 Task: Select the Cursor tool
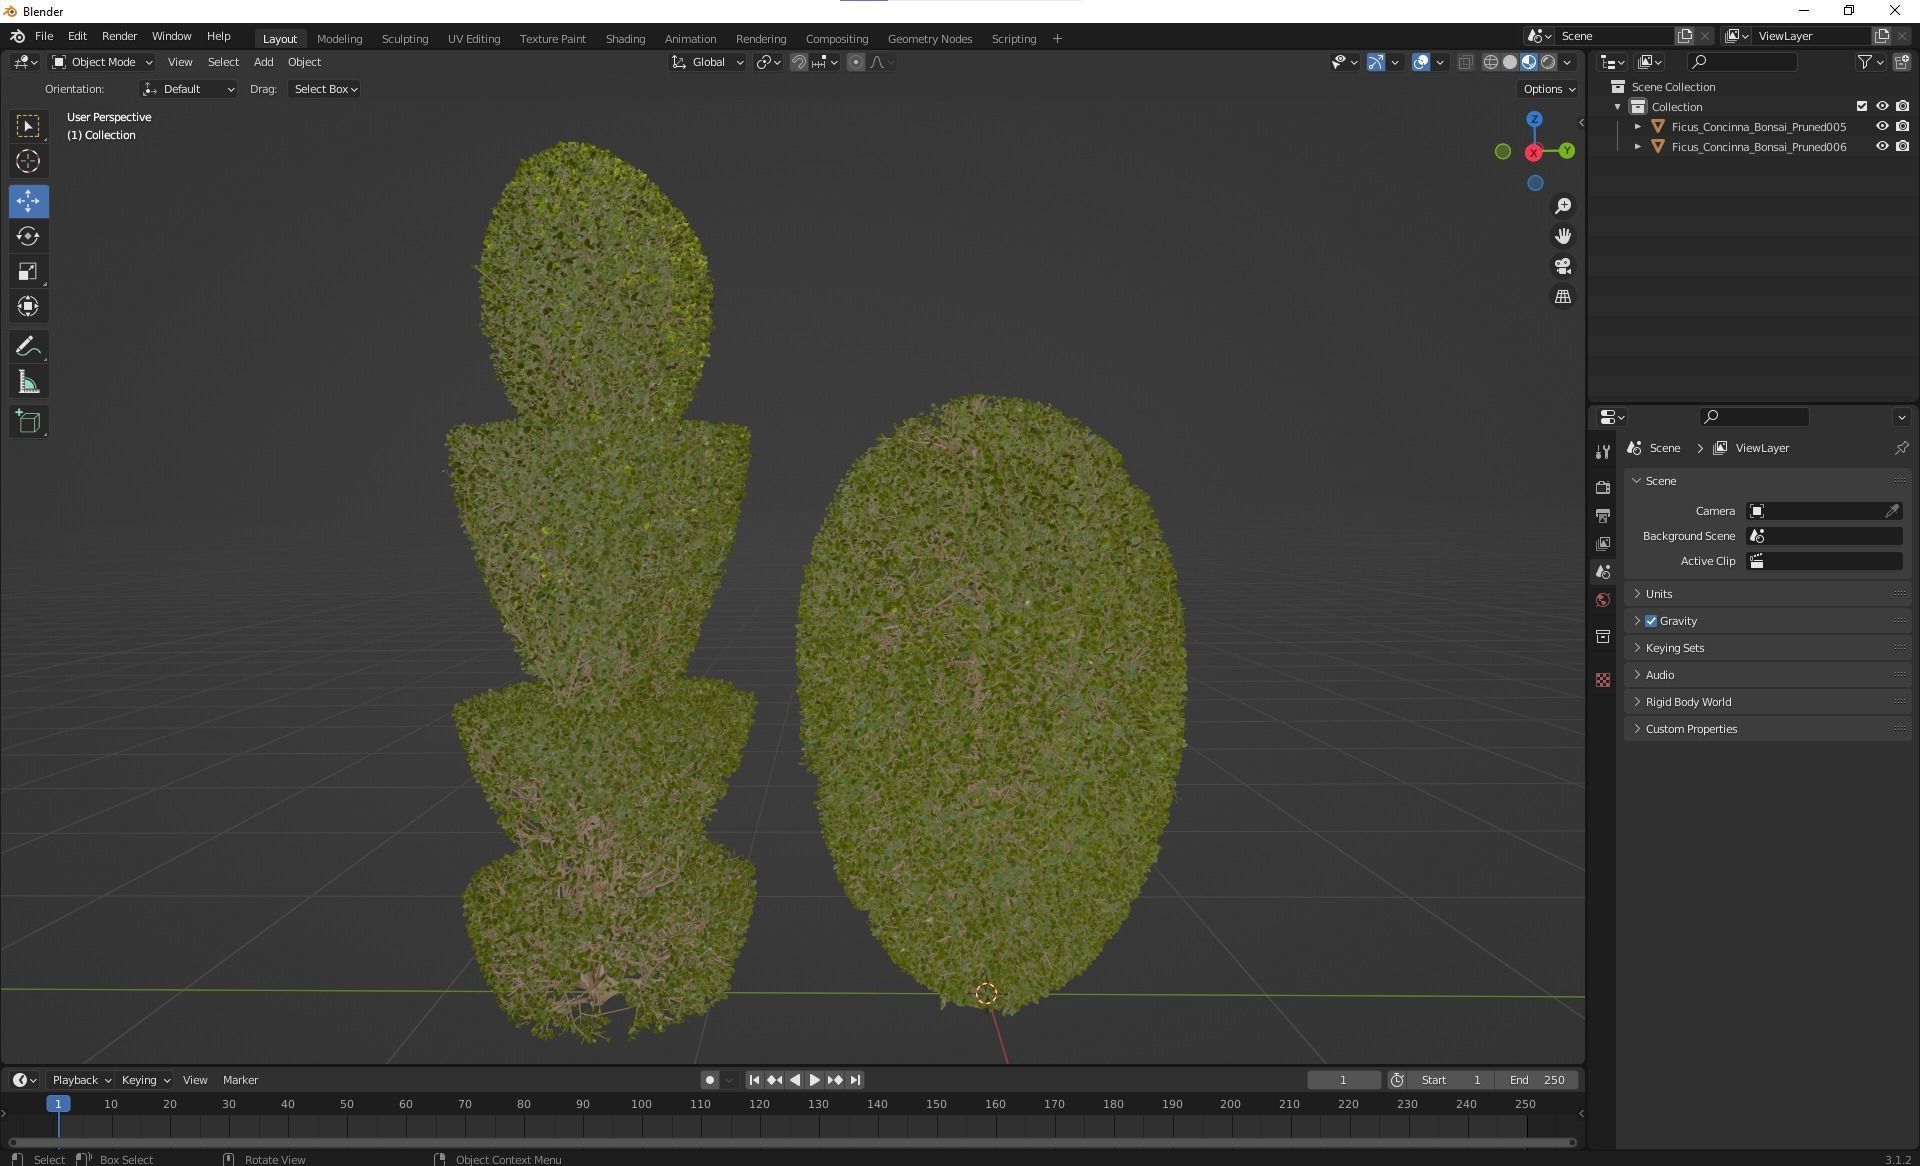tap(28, 161)
